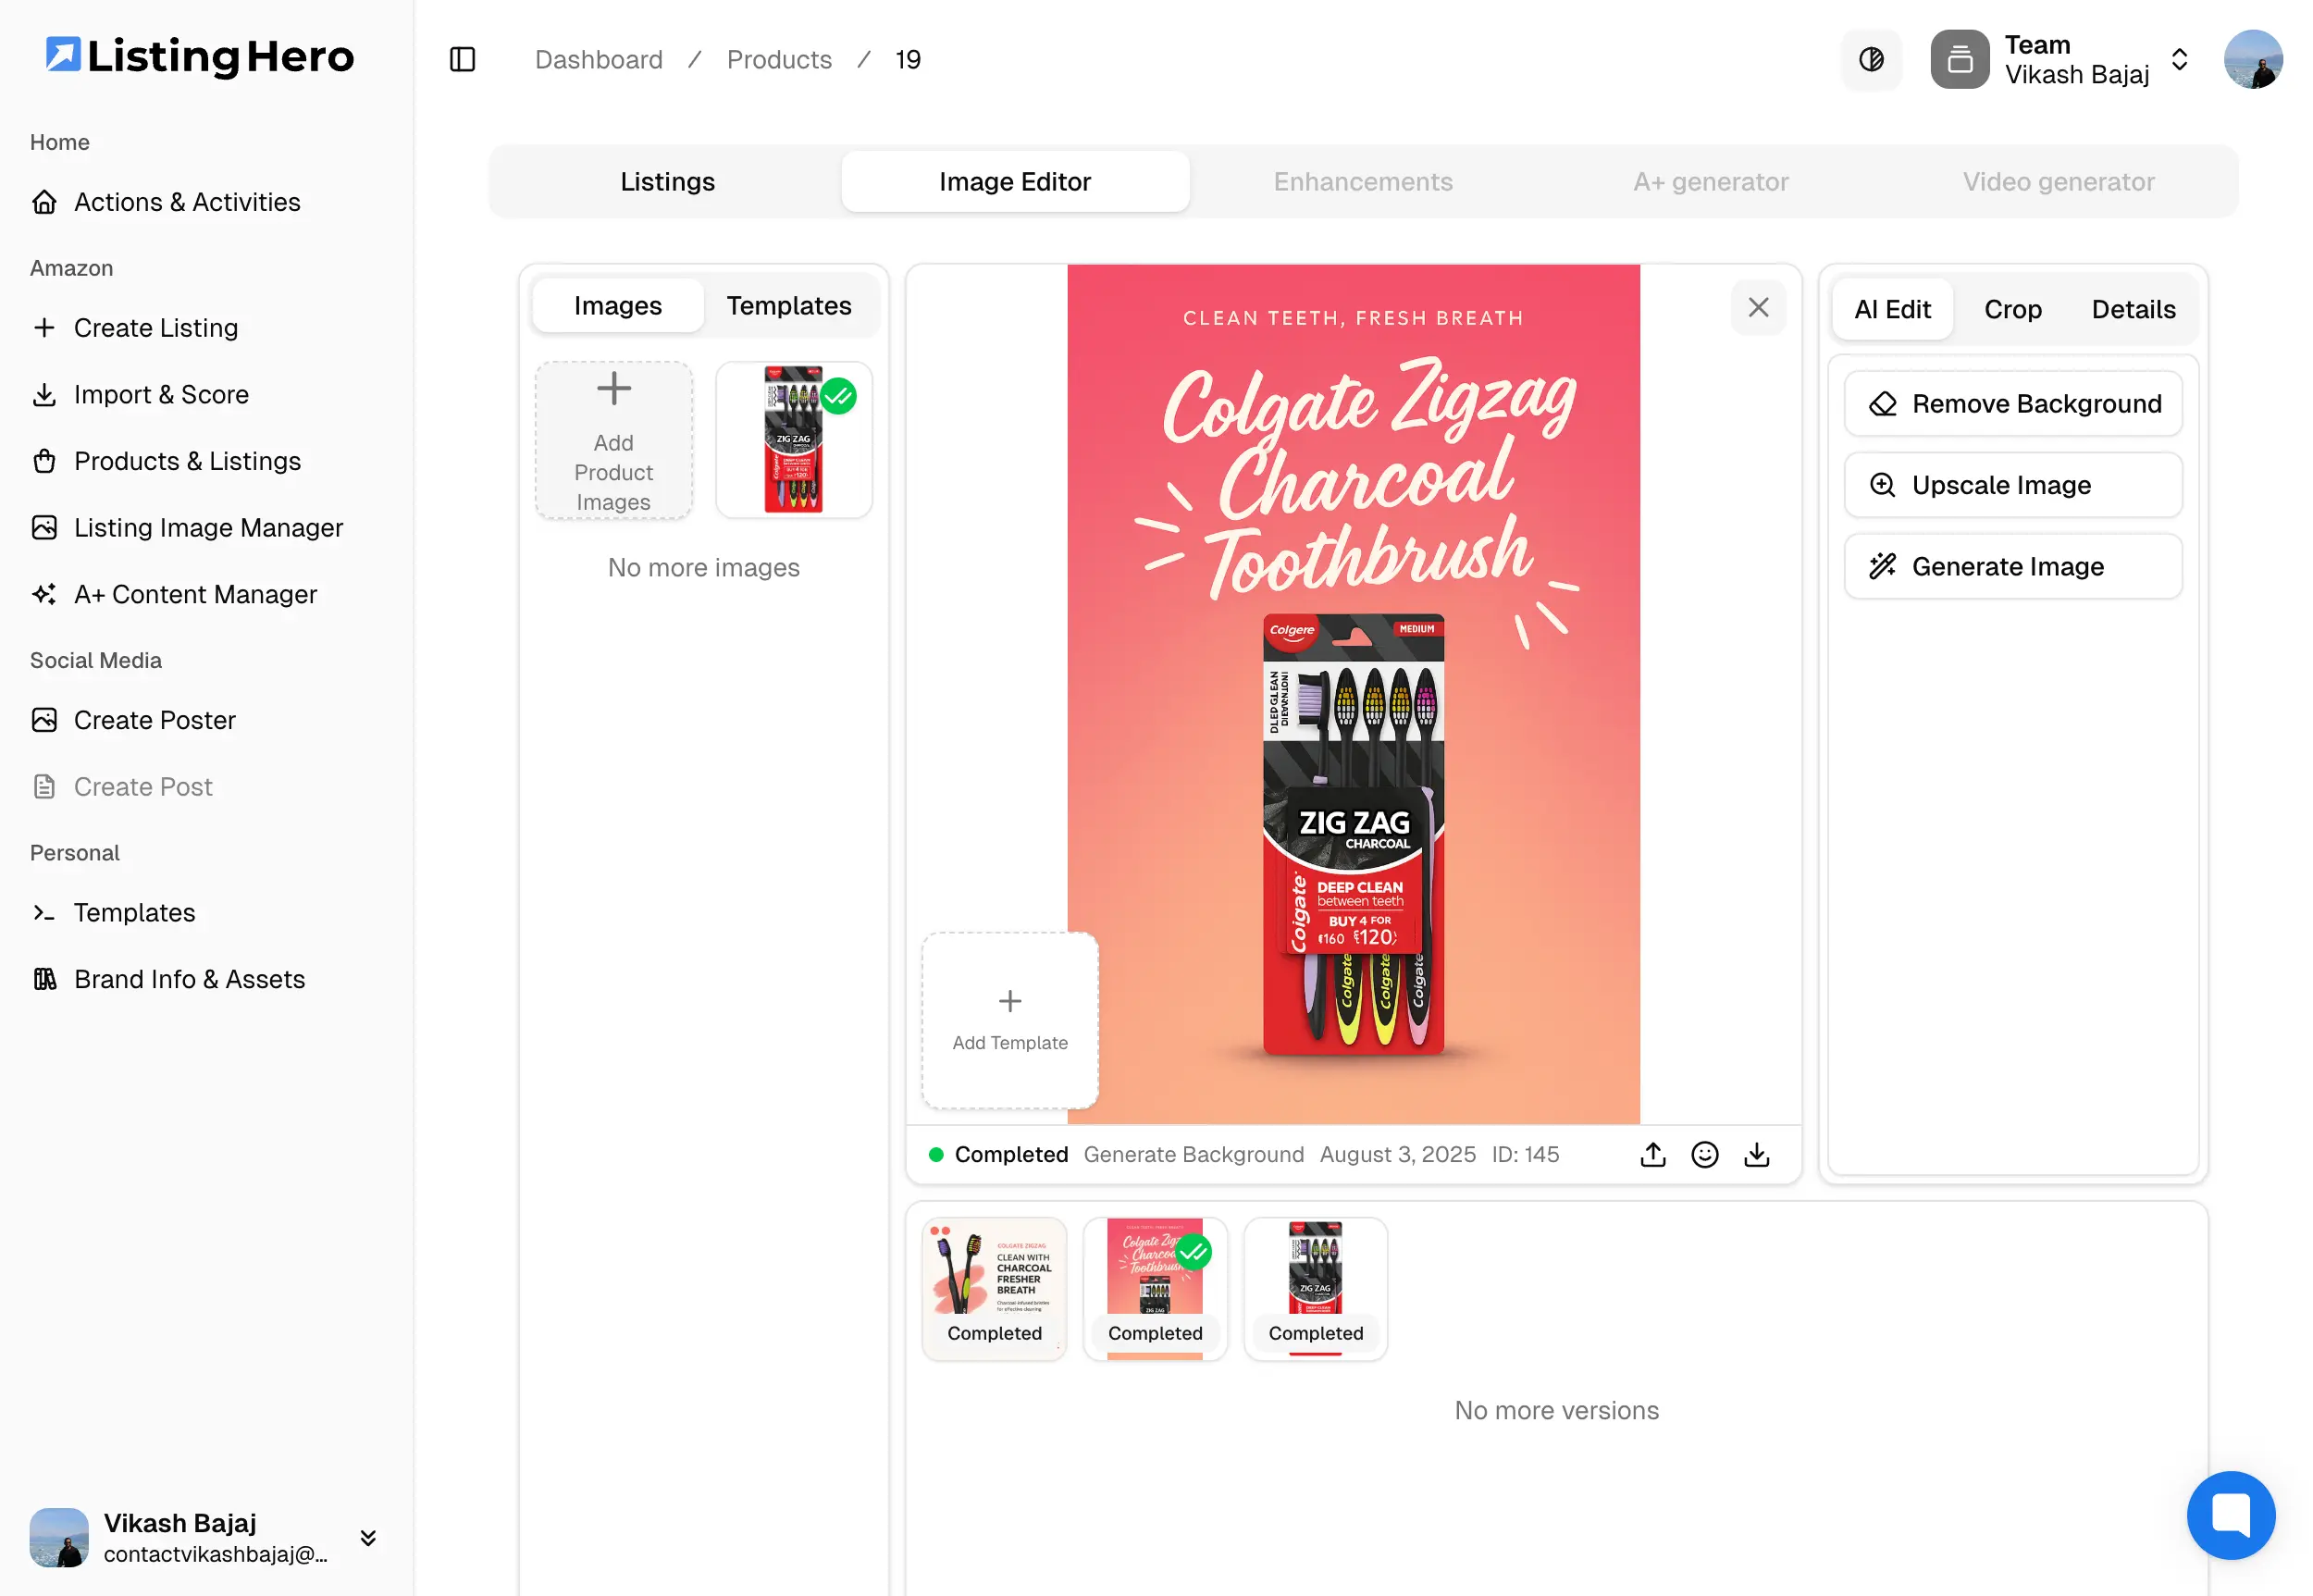Close the image preview with X

coord(1758,308)
